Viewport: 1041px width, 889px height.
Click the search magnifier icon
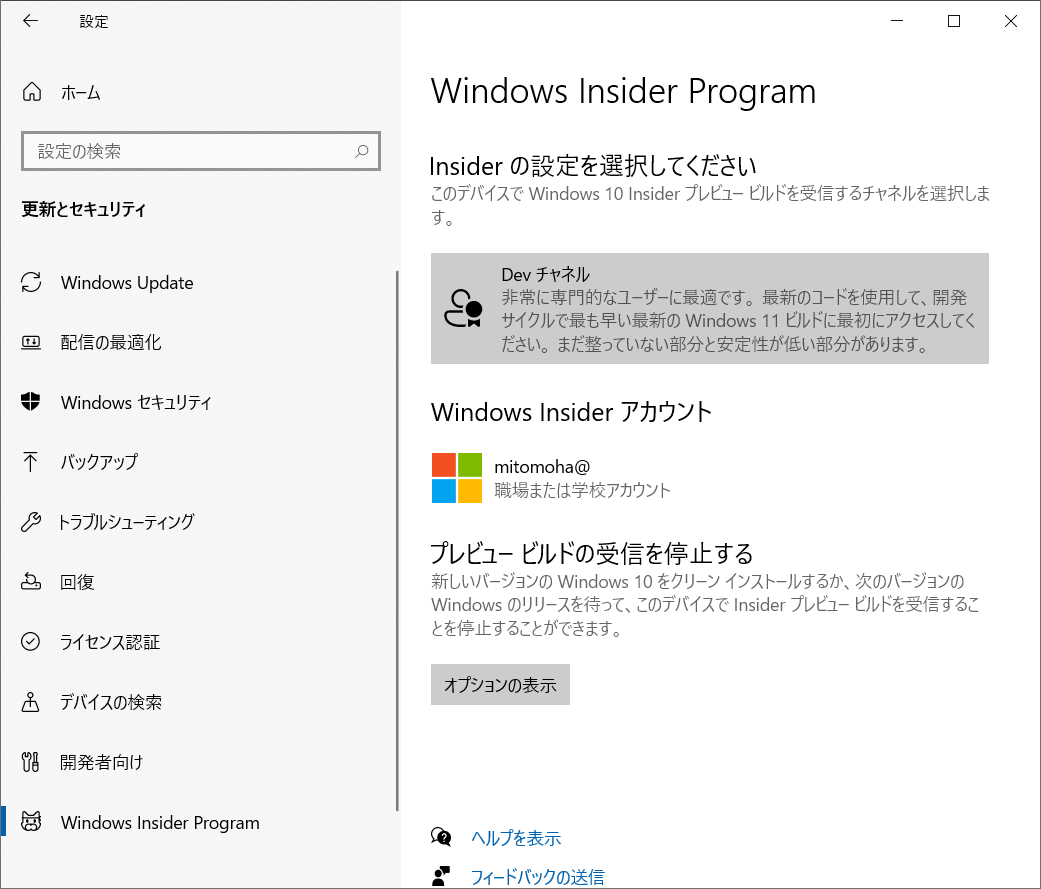point(361,151)
